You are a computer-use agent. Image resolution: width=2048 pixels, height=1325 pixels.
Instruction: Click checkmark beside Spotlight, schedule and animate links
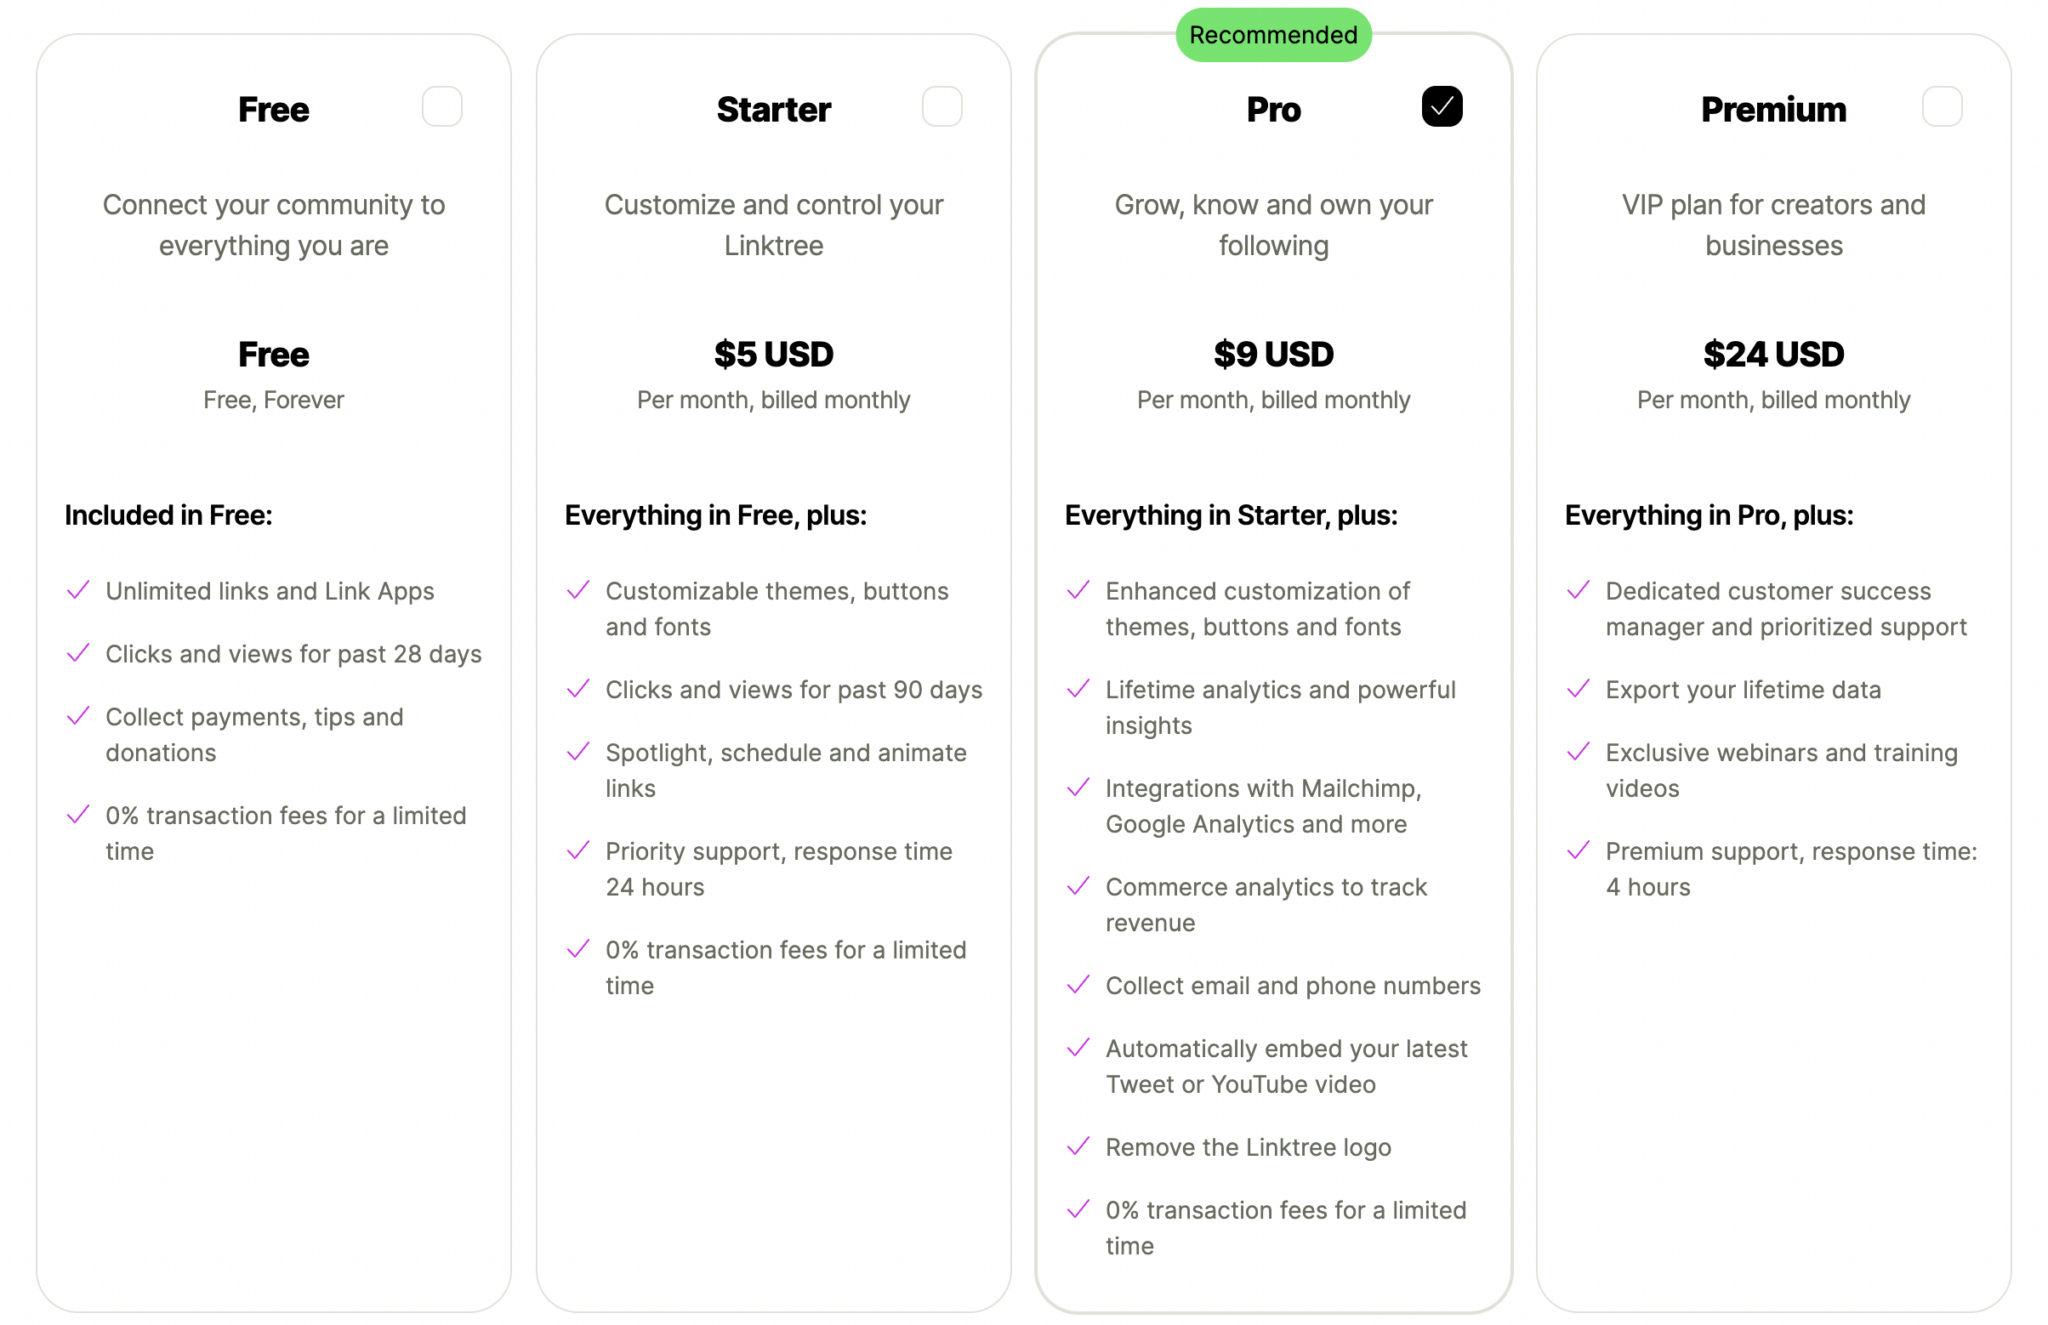578,752
